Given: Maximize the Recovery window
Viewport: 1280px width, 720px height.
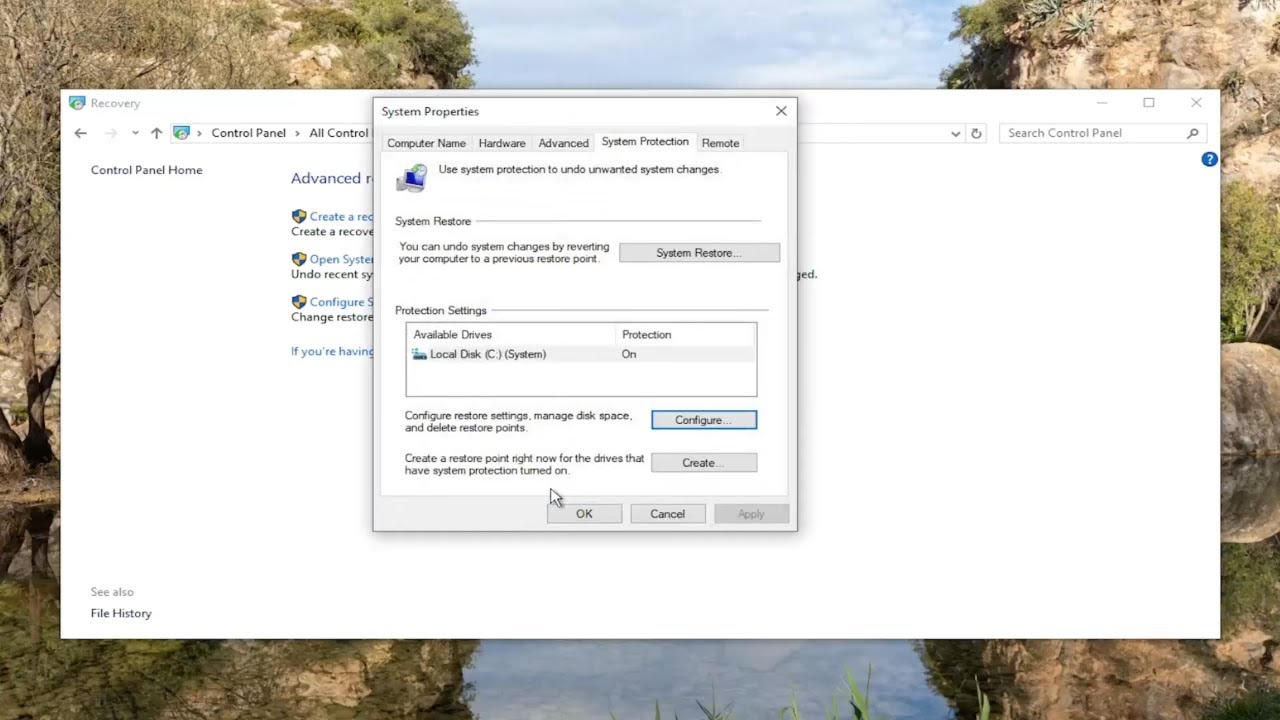Looking at the screenshot, I should tap(1149, 103).
